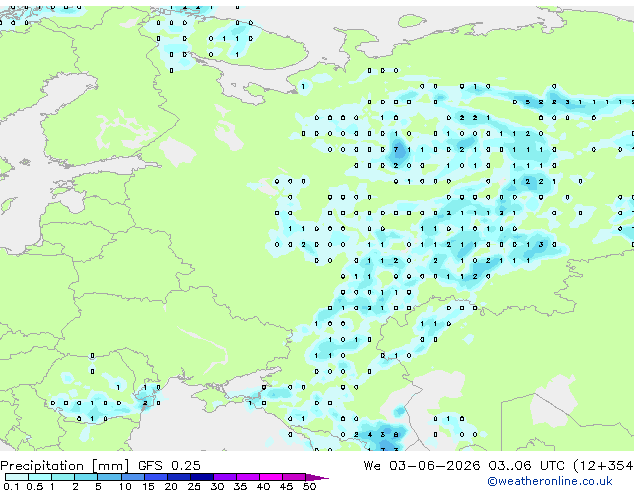Click the '0.5' legend scale label
Image resolution: width=634 pixels, height=490 pixels.
point(35,486)
